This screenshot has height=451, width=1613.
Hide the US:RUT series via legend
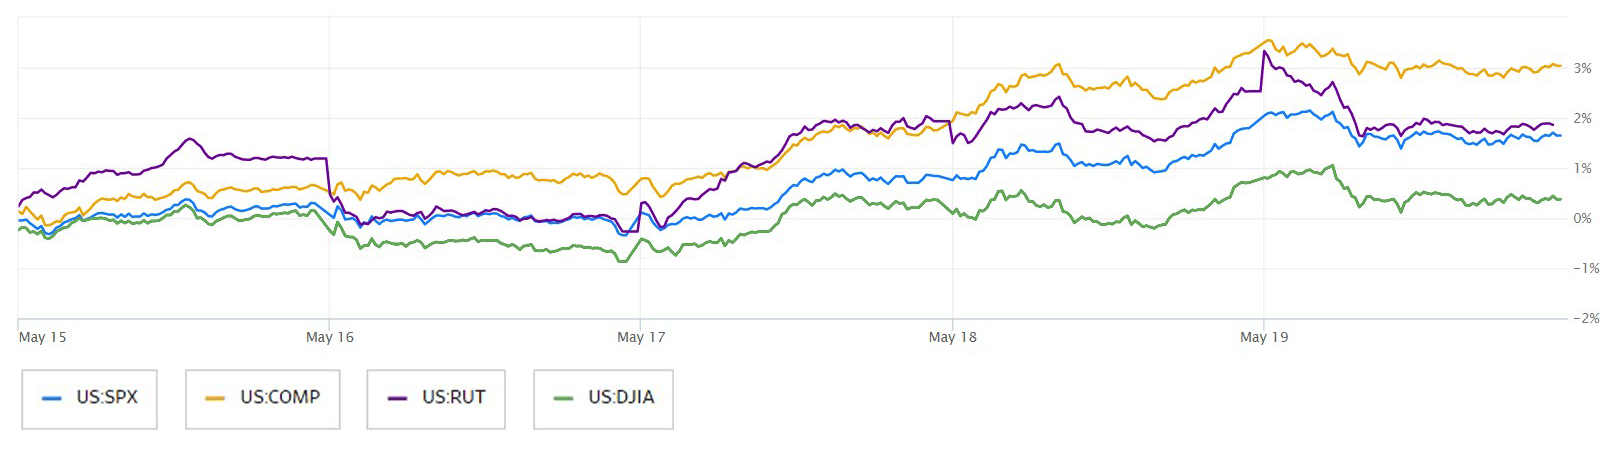(x=436, y=399)
